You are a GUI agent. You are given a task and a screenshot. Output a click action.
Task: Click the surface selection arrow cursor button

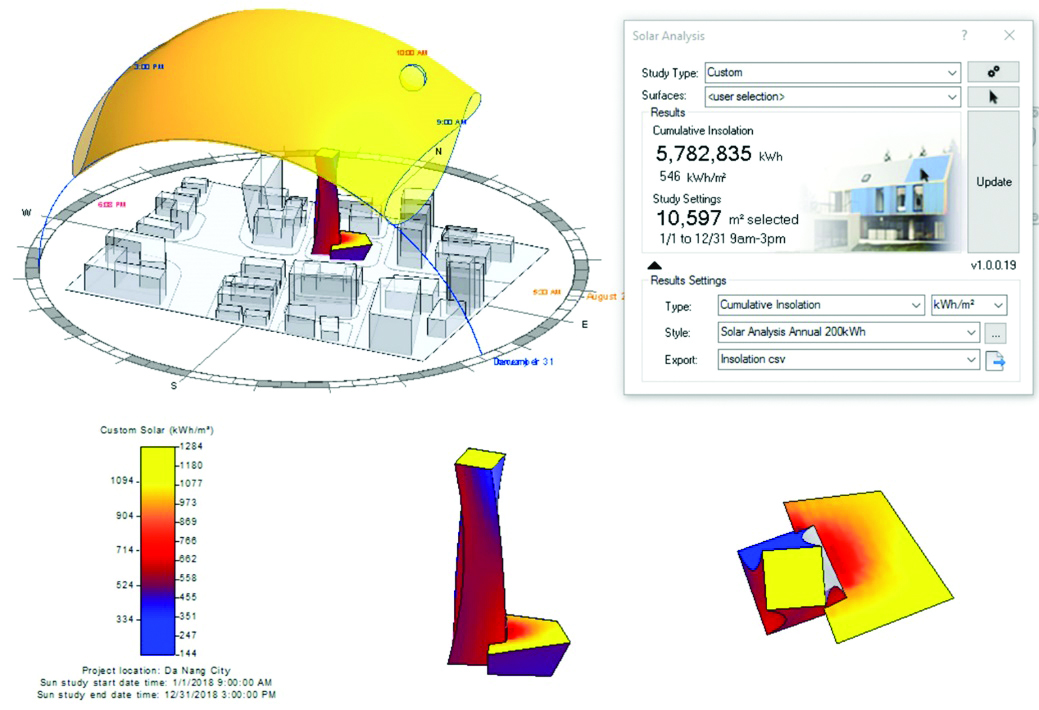pos(992,97)
